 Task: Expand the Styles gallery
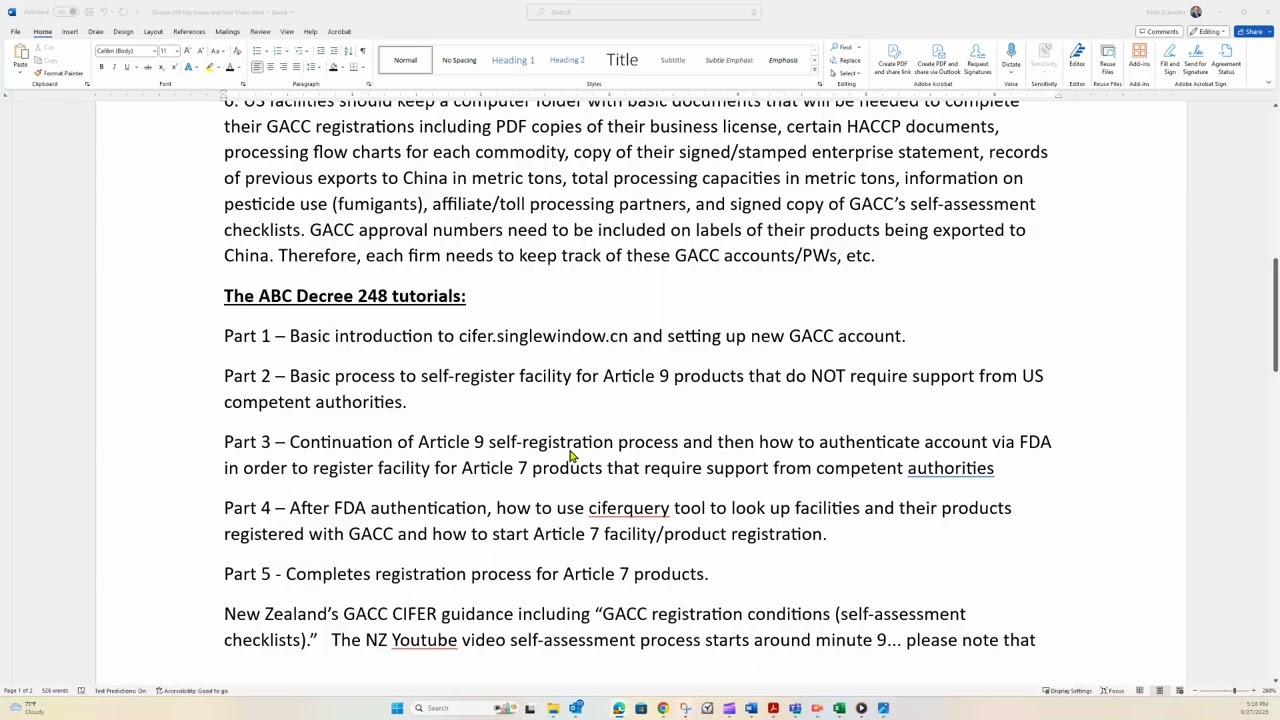coord(814,72)
